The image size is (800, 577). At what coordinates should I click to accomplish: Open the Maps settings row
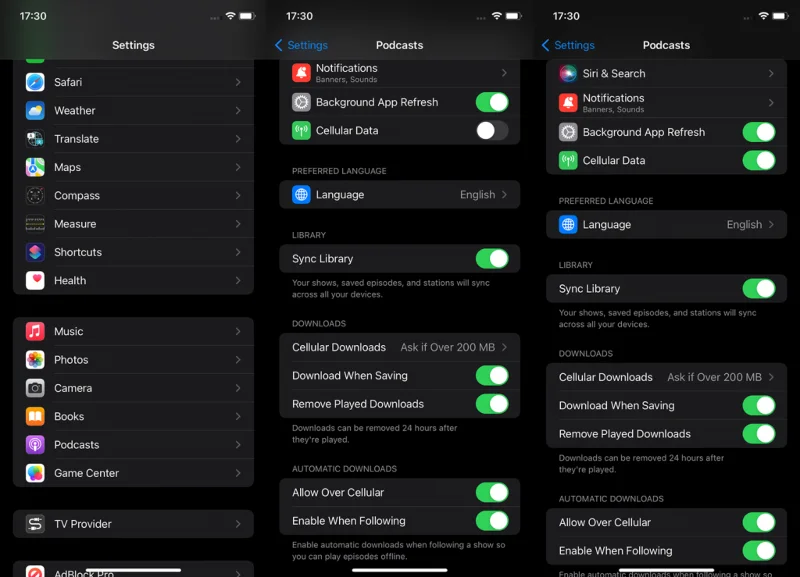pos(134,167)
